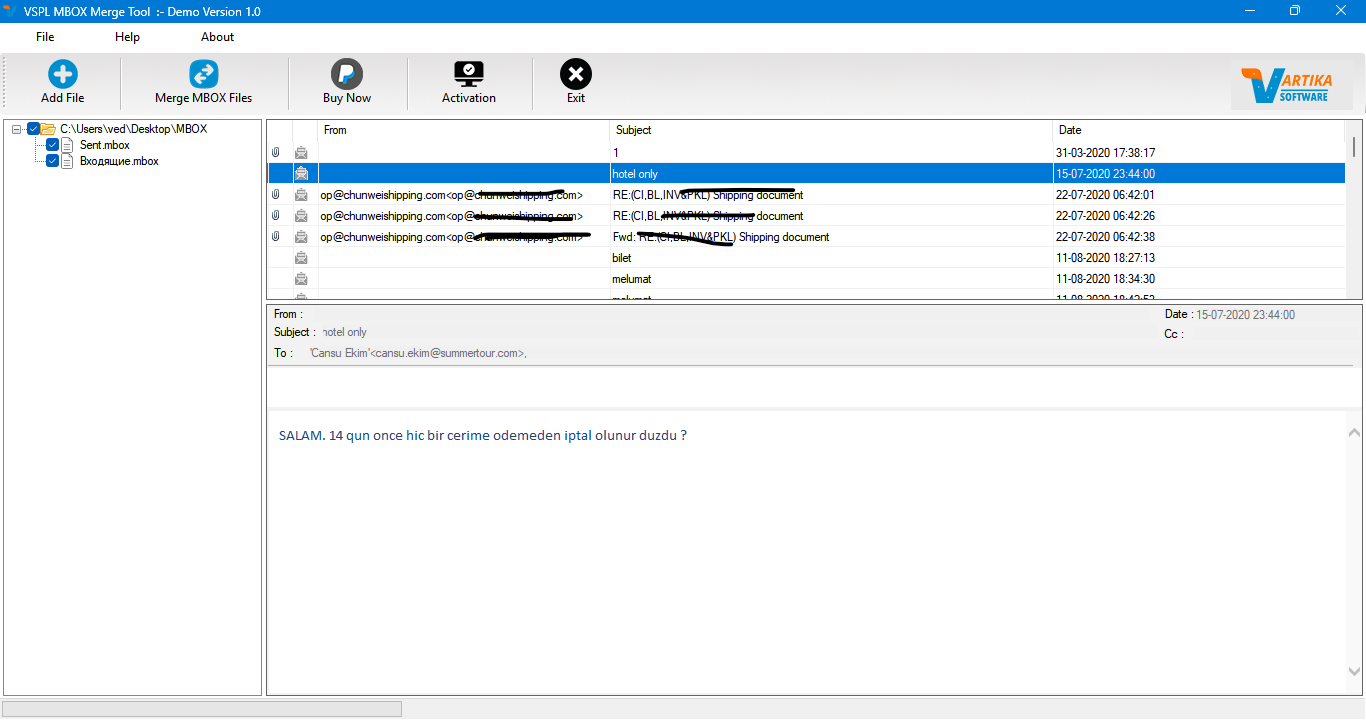Select the Входящие.mbox tree item
Screen dimensions: 1366x720
tap(119, 161)
